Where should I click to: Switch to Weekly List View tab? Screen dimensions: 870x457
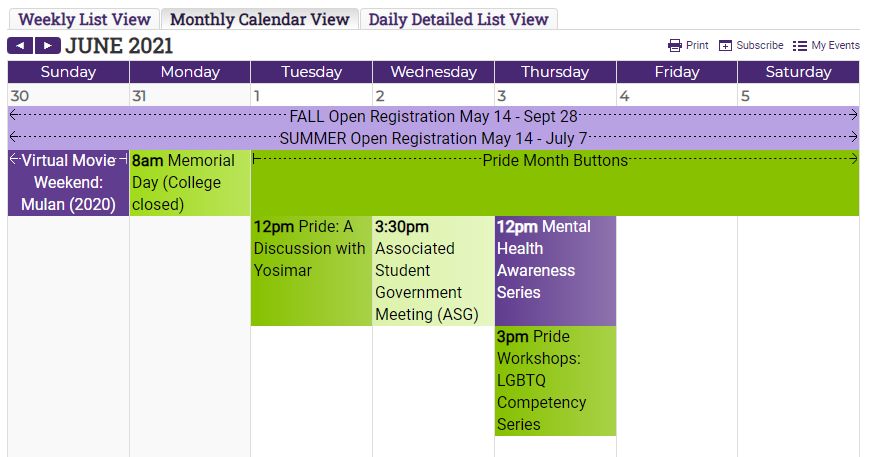click(x=84, y=19)
